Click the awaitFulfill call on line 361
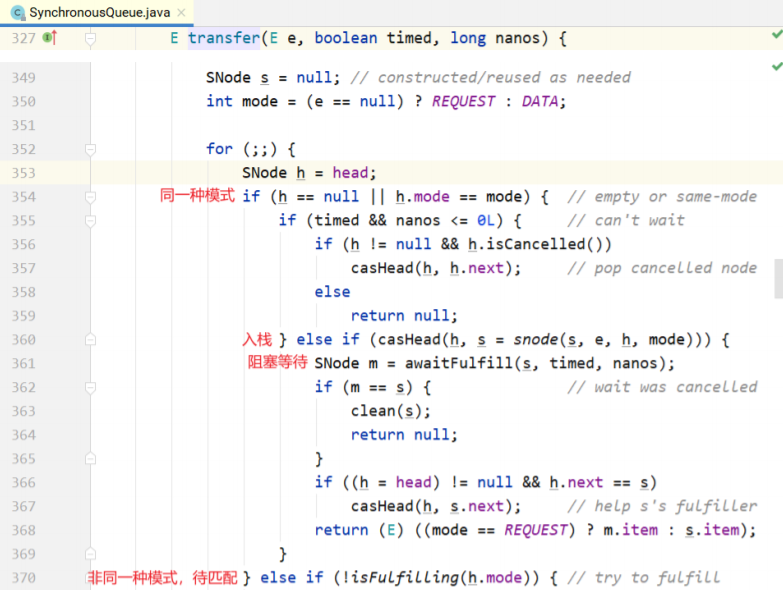 (459, 363)
